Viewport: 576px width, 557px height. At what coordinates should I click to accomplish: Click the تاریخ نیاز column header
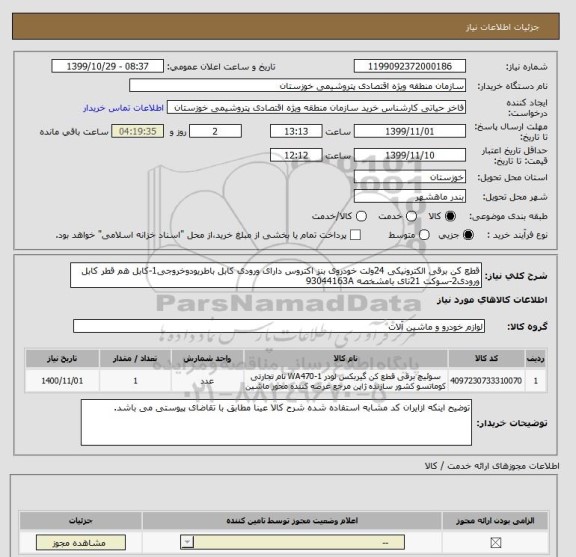(x=62, y=358)
